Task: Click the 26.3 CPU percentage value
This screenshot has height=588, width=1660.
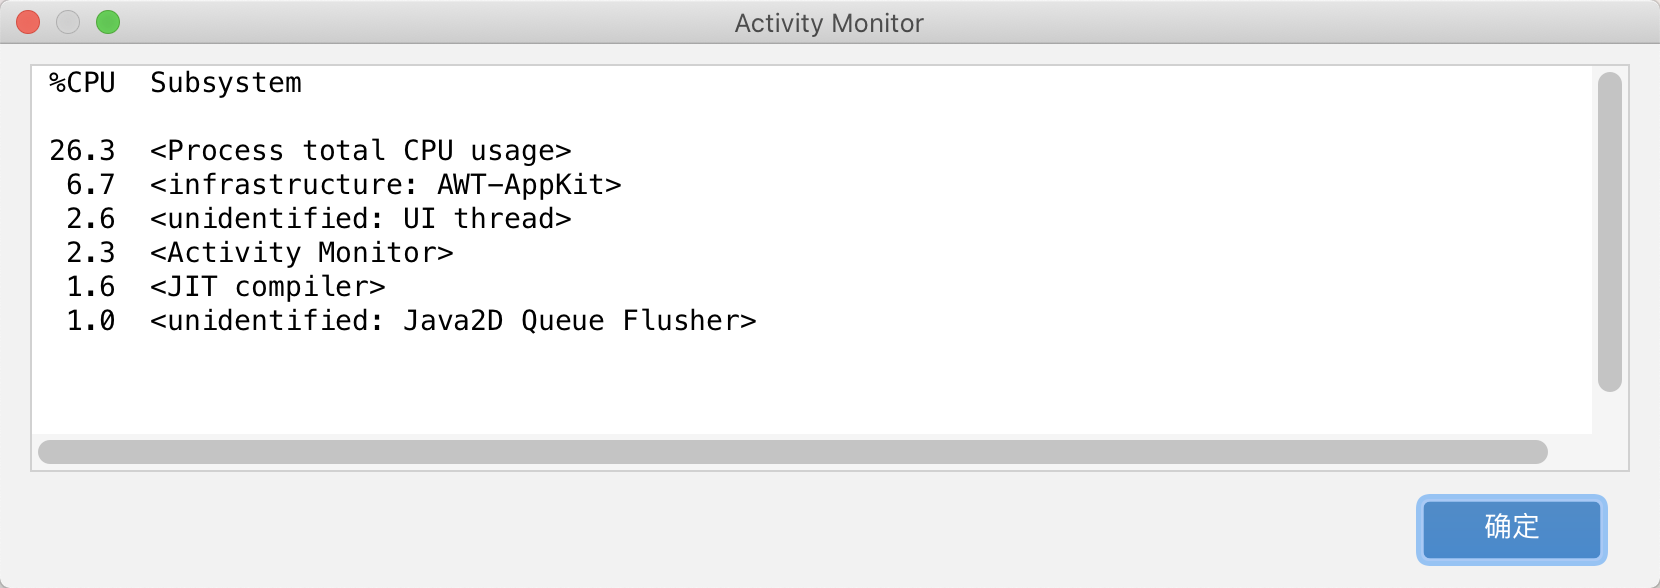Action: [82, 151]
